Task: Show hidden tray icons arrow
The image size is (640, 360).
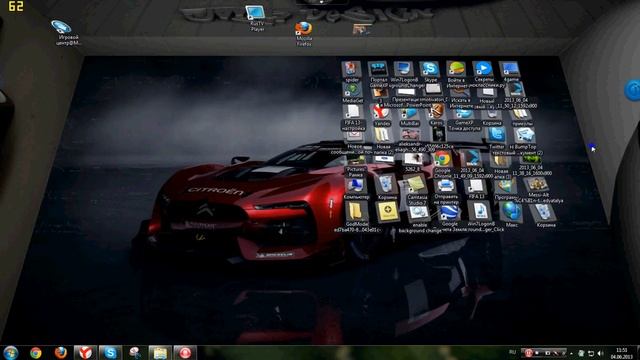Action: [571, 353]
